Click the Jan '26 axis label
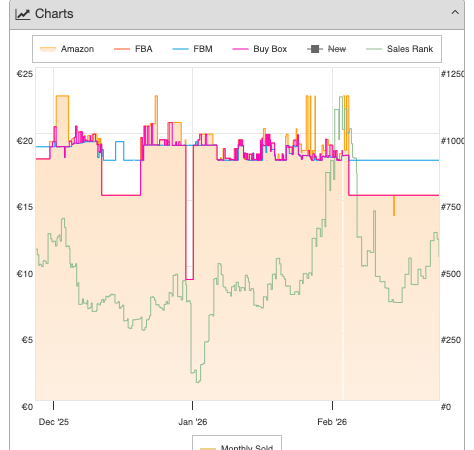The width and height of the screenshot is (474, 450). point(193,422)
